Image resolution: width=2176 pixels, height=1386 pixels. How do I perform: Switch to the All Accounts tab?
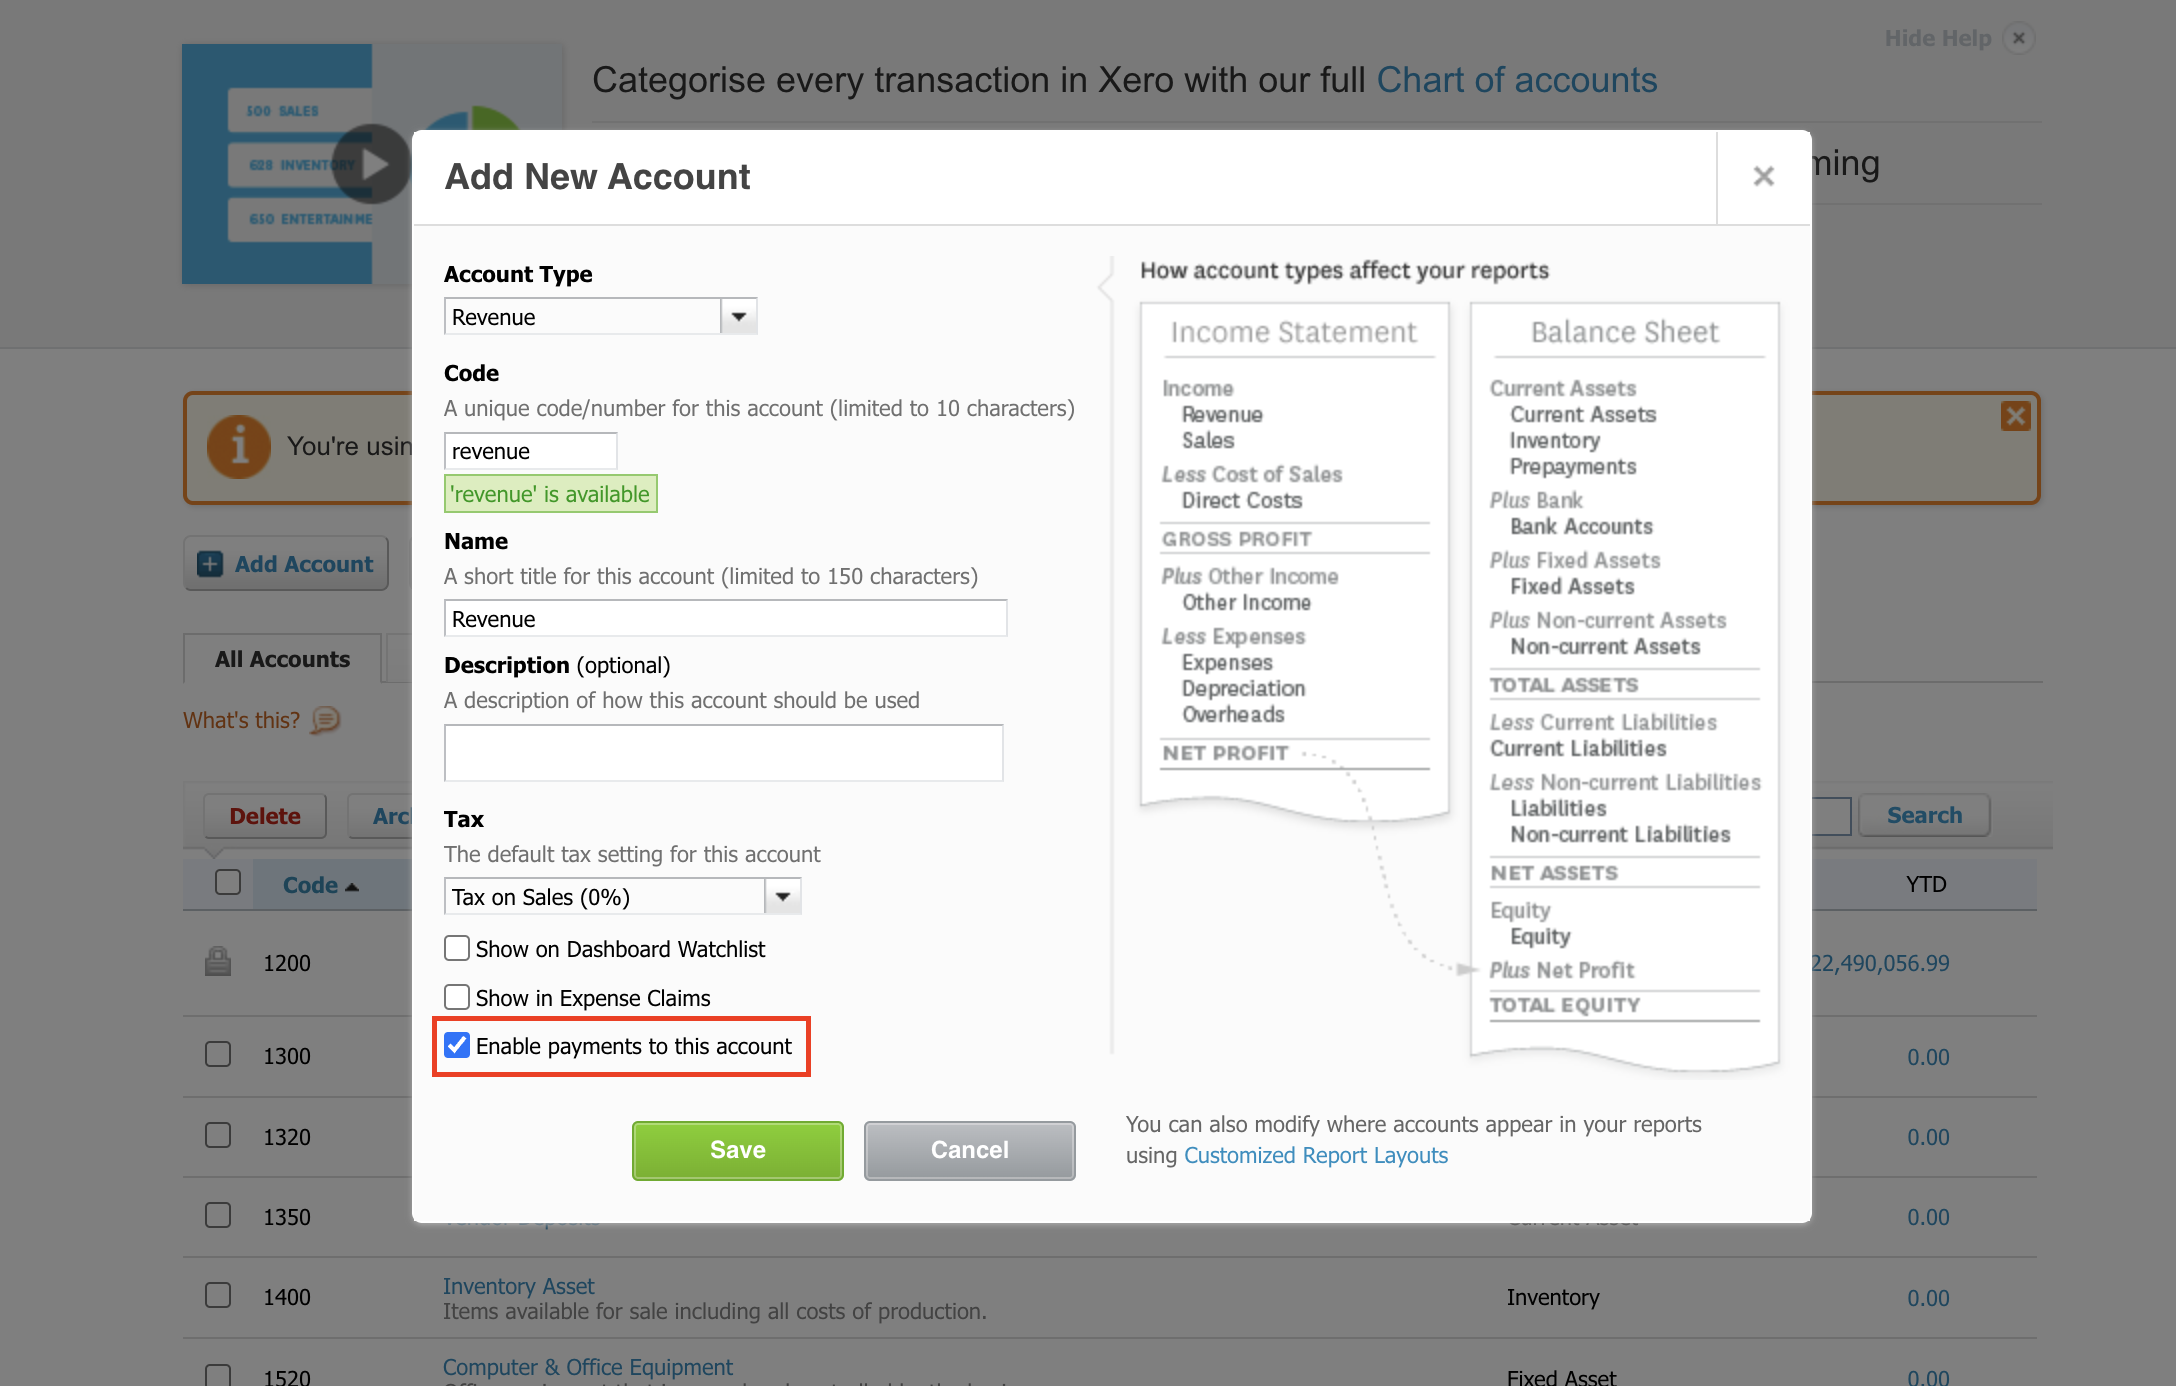(282, 659)
